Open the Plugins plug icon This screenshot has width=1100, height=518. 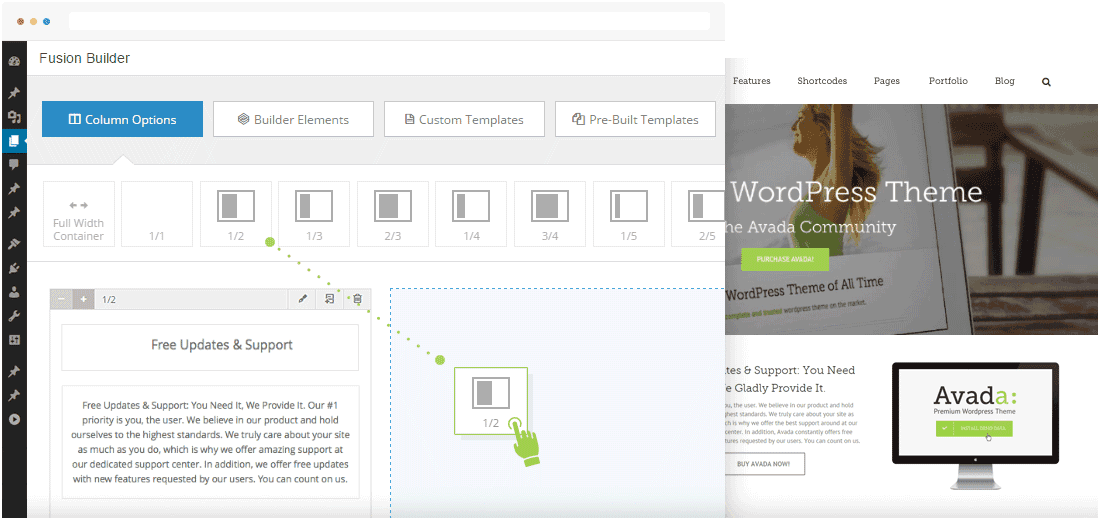pos(14,268)
